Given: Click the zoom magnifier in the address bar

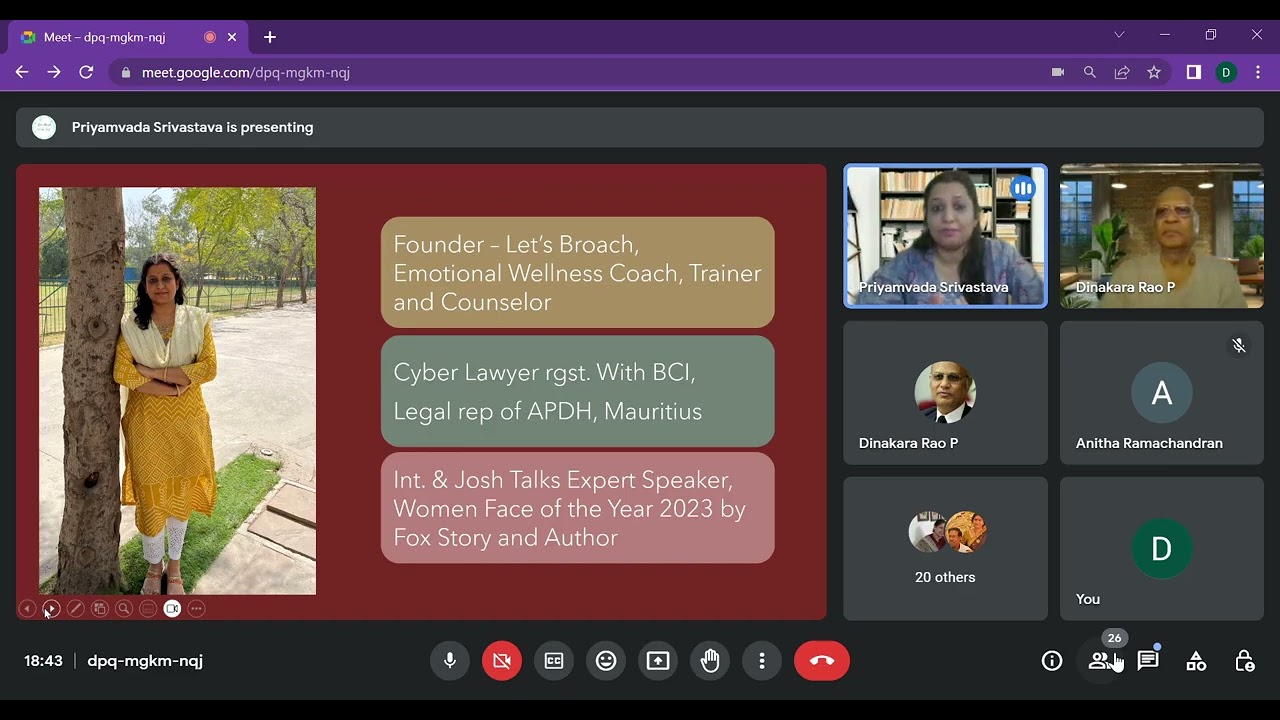Looking at the screenshot, I should [x=1090, y=72].
